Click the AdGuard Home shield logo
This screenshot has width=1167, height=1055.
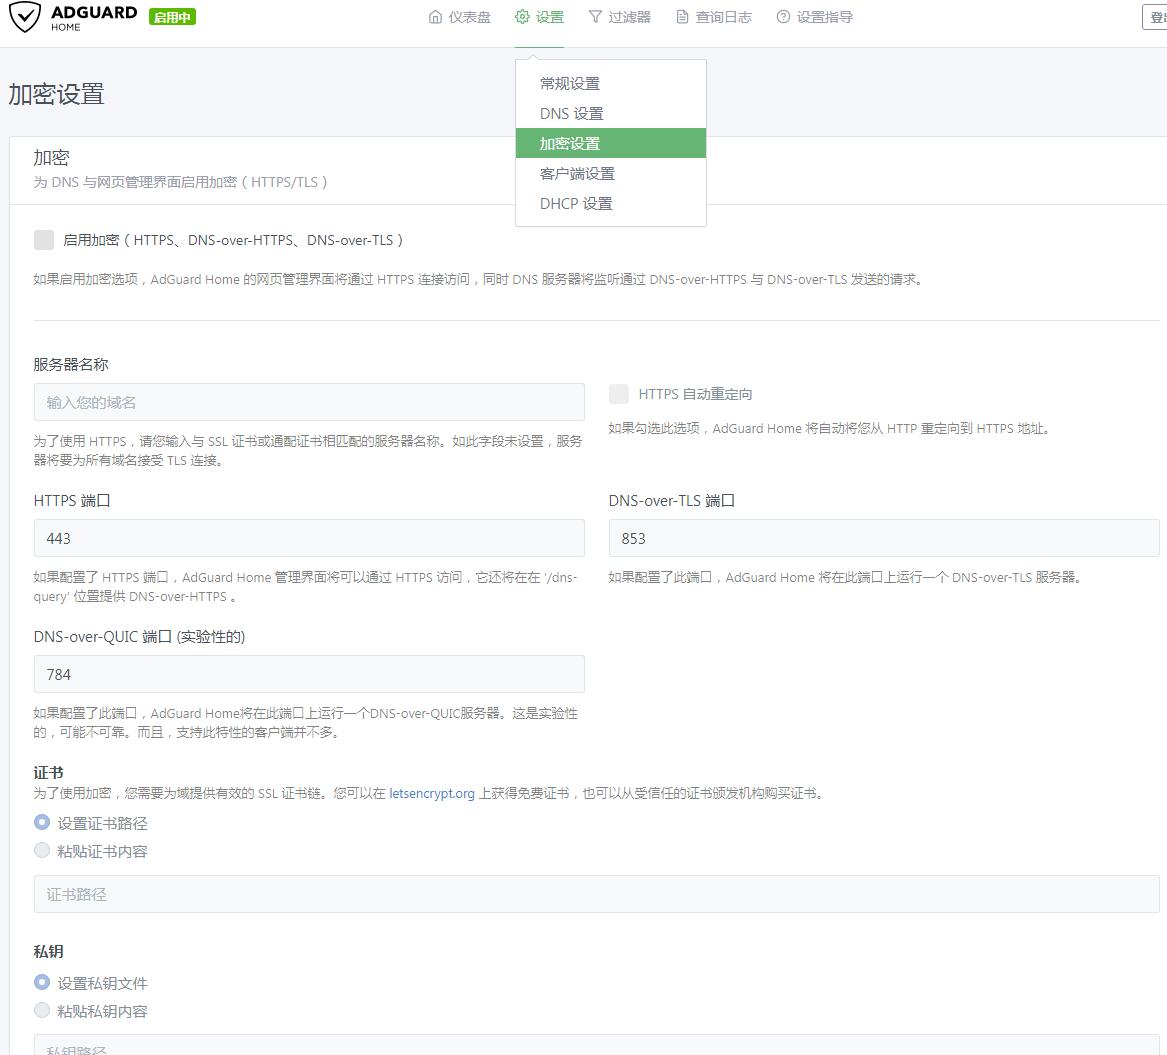26,17
